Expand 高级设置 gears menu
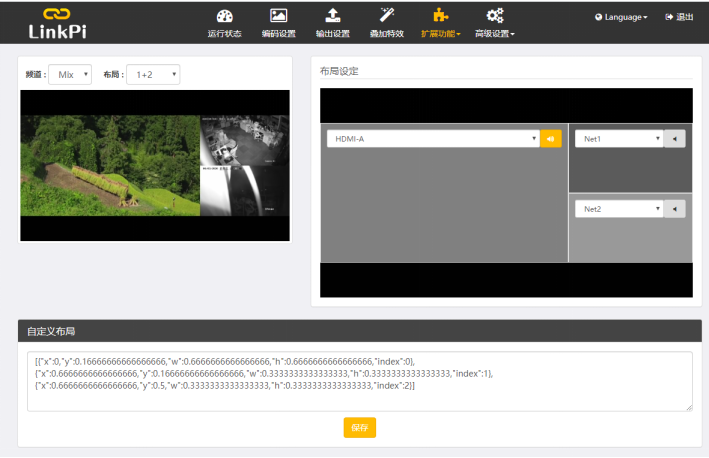Viewport: 709px width, 458px height. [495, 16]
